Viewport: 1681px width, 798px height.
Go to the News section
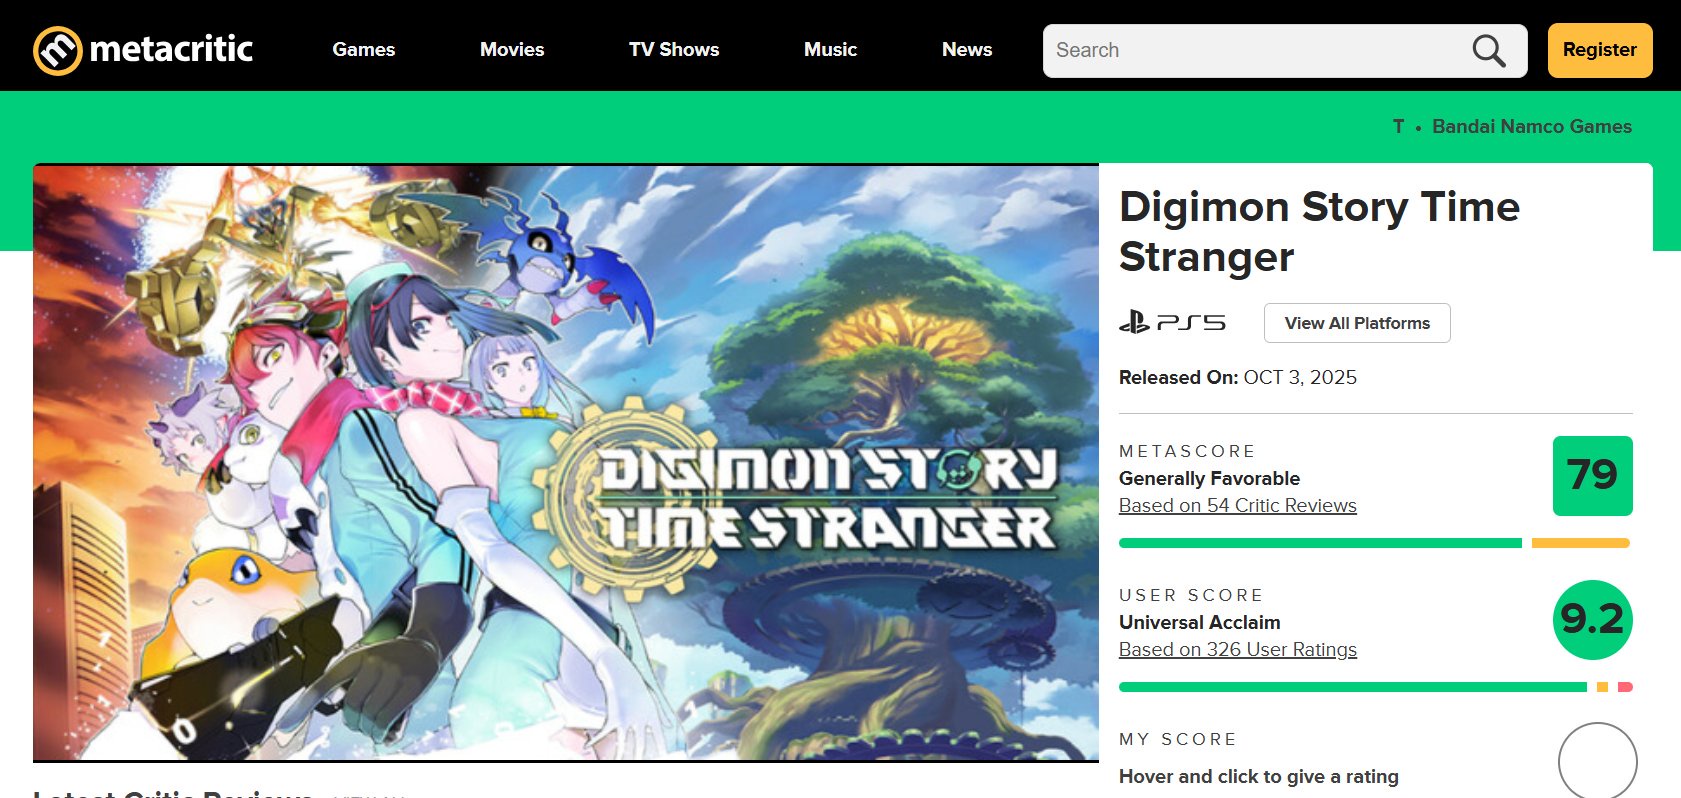(x=967, y=49)
